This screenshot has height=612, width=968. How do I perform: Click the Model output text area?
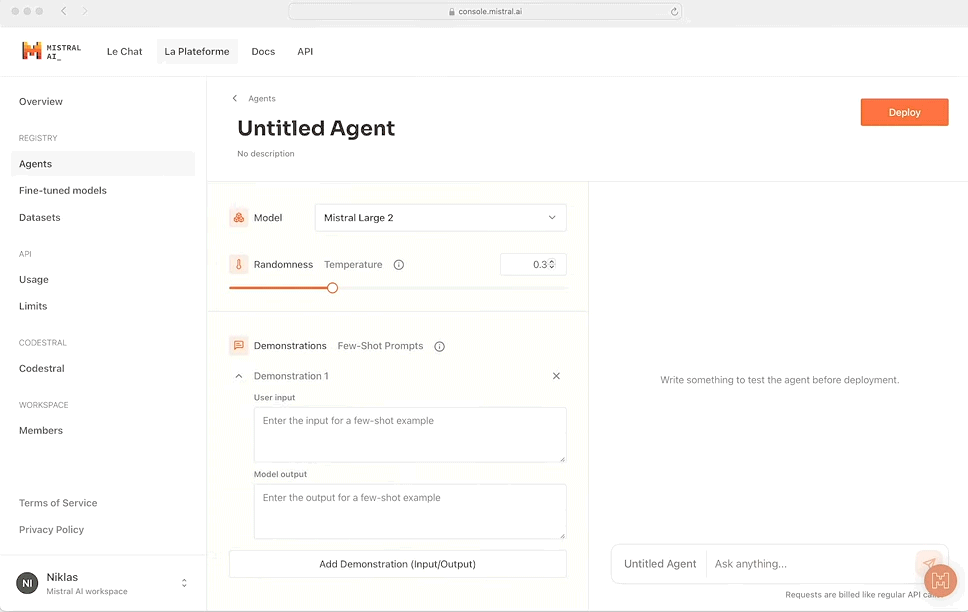click(x=410, y=511)
